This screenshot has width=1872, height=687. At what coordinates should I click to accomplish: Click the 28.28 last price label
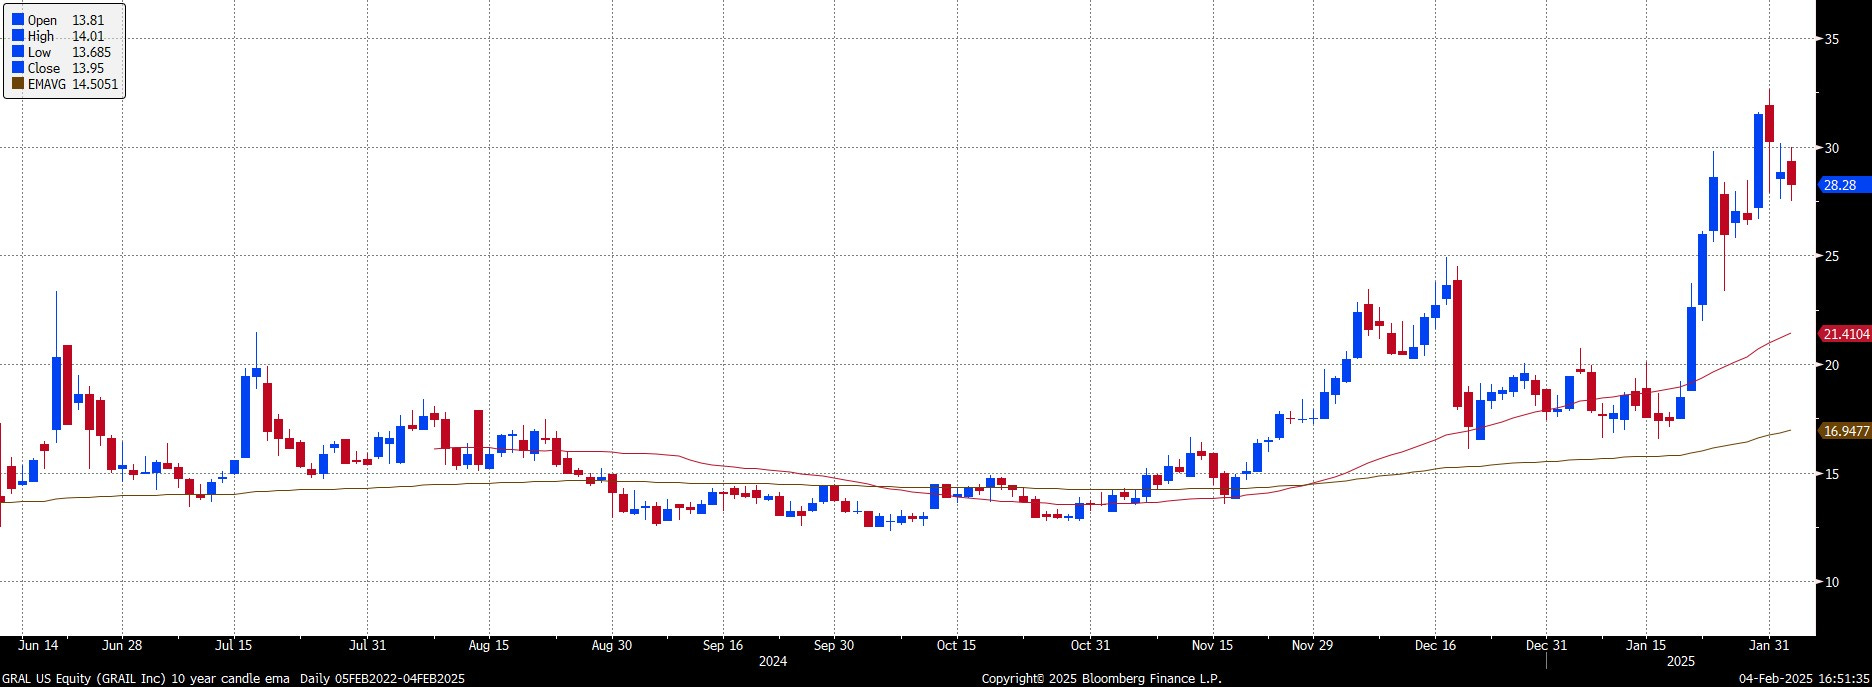point(1843,185)
